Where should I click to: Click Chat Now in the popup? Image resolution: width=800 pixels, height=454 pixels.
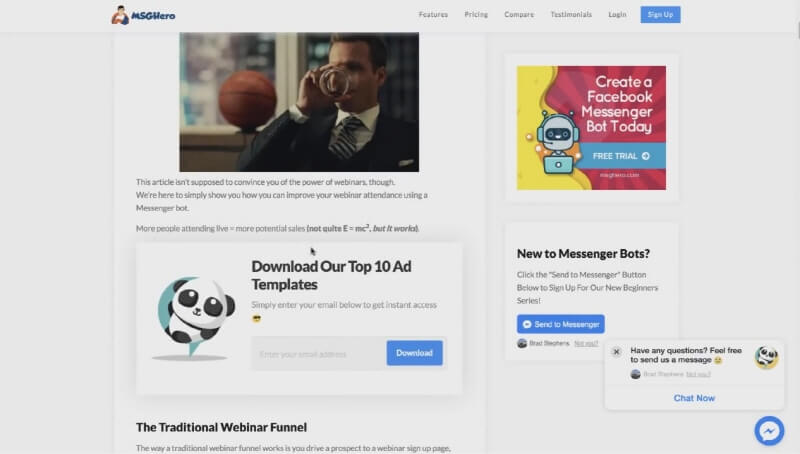point(694,398)
